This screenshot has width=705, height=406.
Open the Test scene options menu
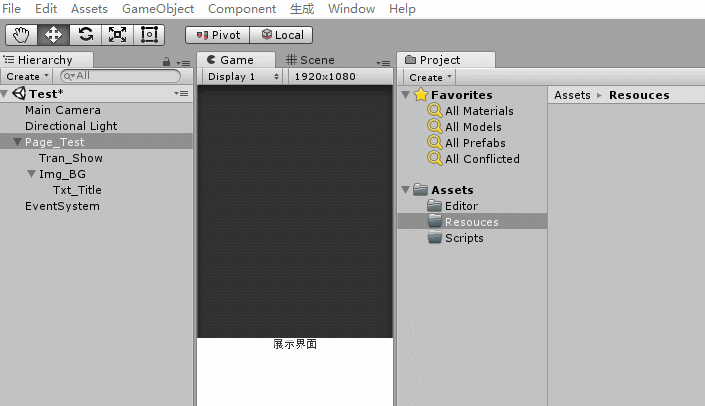tap(182, 94)
